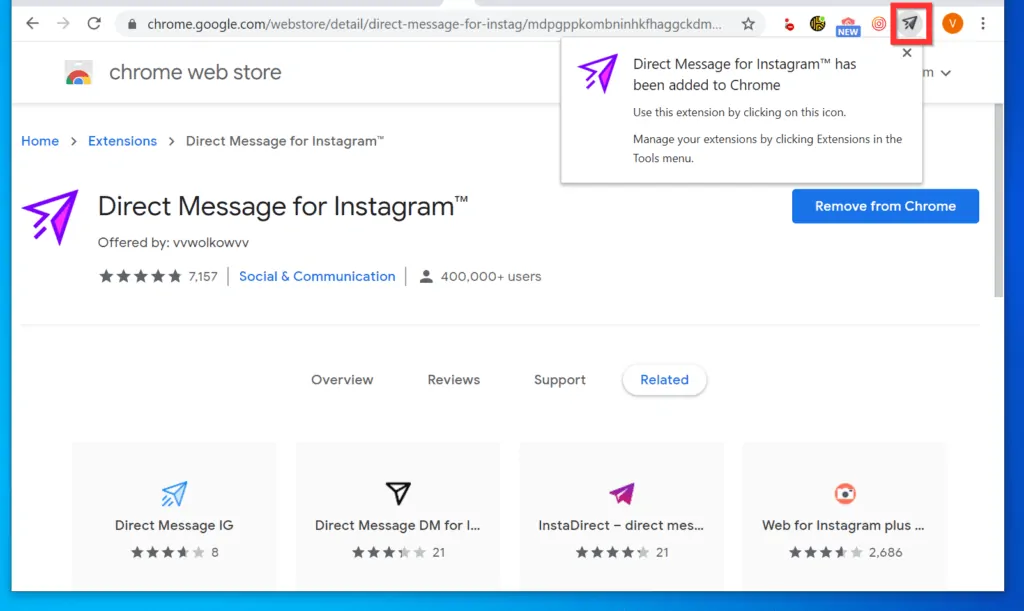This screenshot has width=1024, height=611.
Task: Click the browser forward arrow
Action: click(63, 24)
